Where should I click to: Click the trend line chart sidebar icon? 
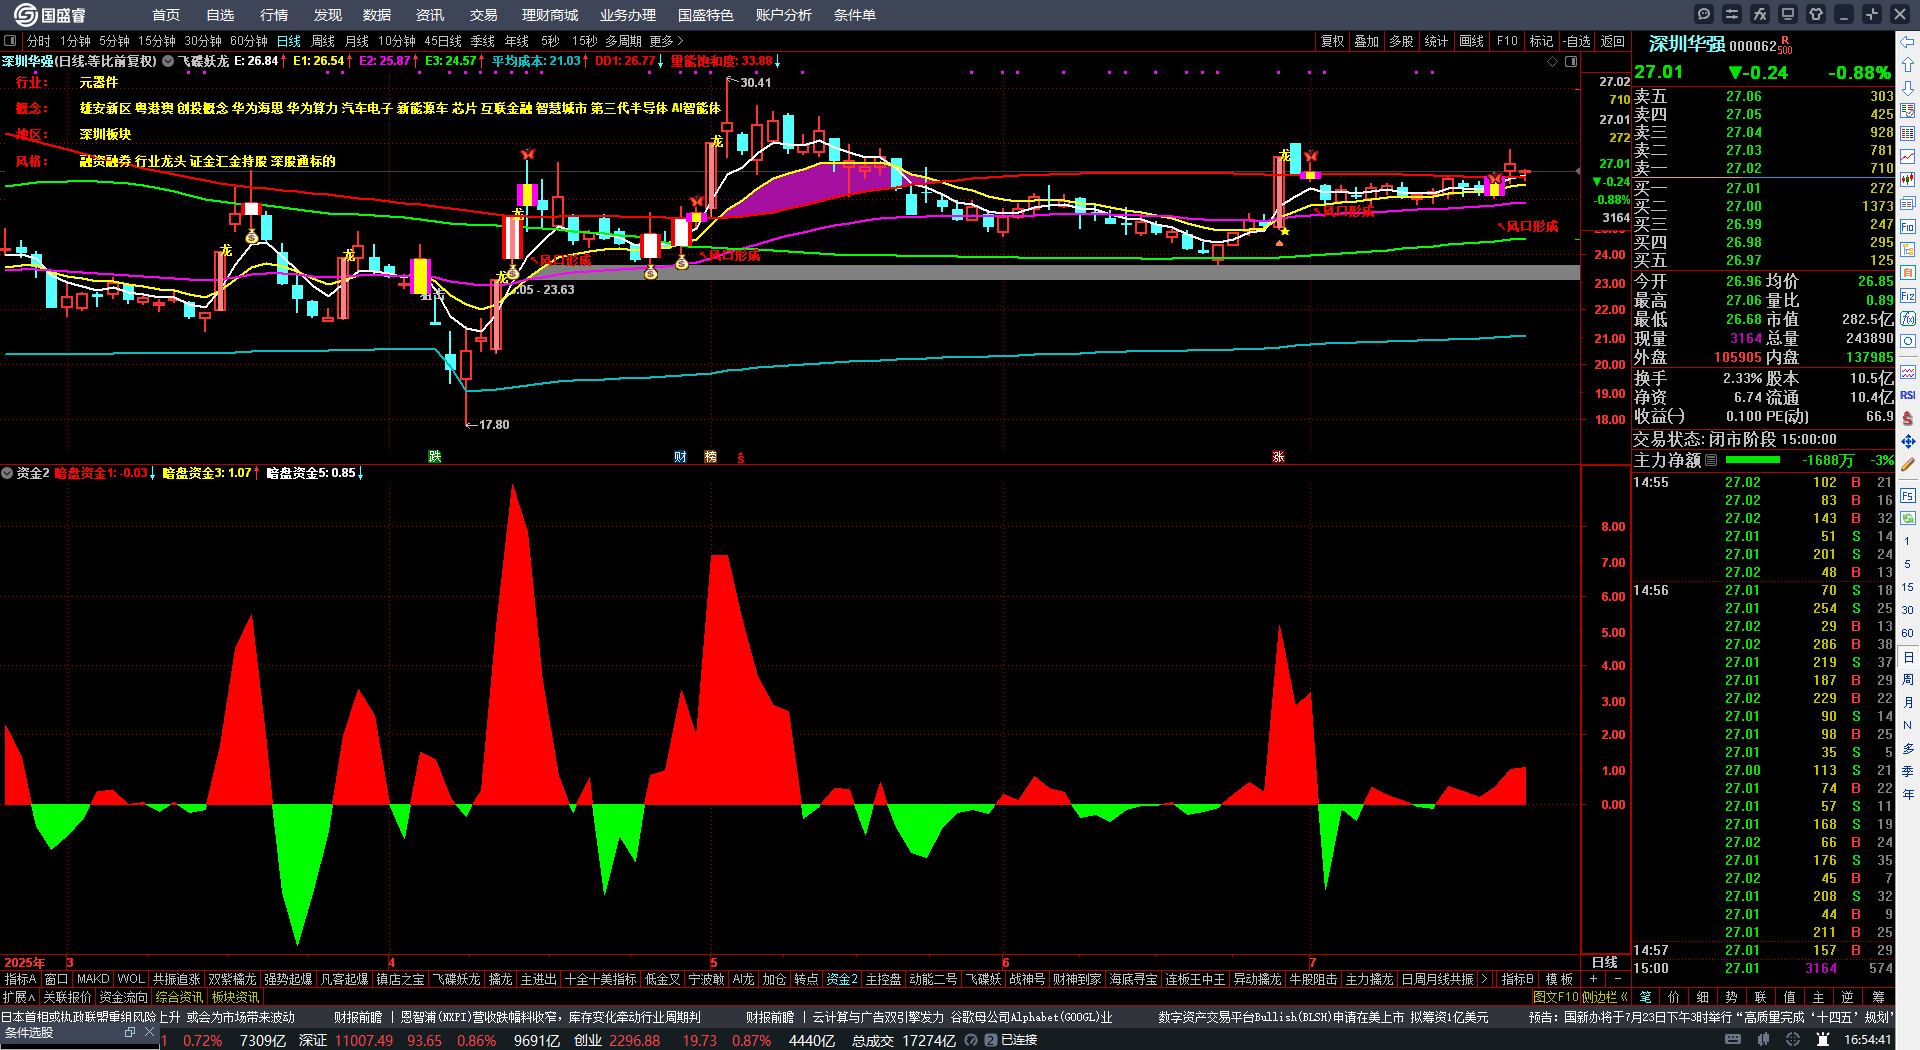(x=1908, y=157)
